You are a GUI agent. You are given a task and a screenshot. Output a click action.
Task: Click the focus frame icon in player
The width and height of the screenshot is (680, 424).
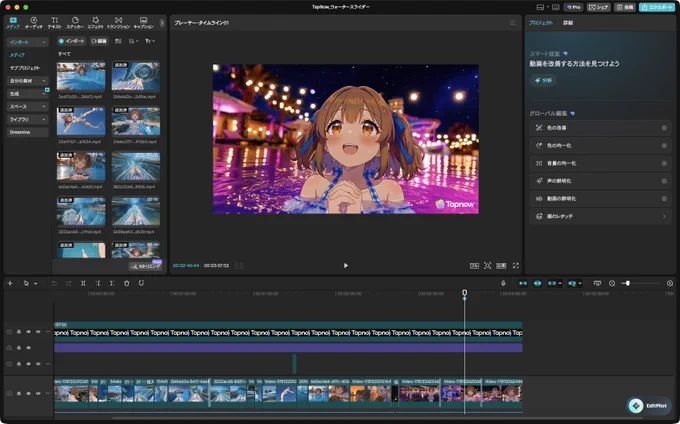pyautogui.click(x=487, y=265)
